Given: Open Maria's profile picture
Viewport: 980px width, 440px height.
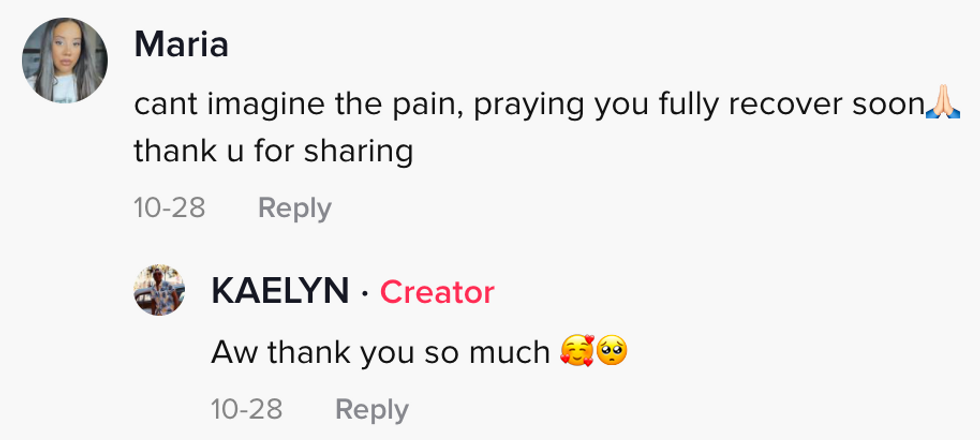Looking at the screenshot, I should (66, 62).
